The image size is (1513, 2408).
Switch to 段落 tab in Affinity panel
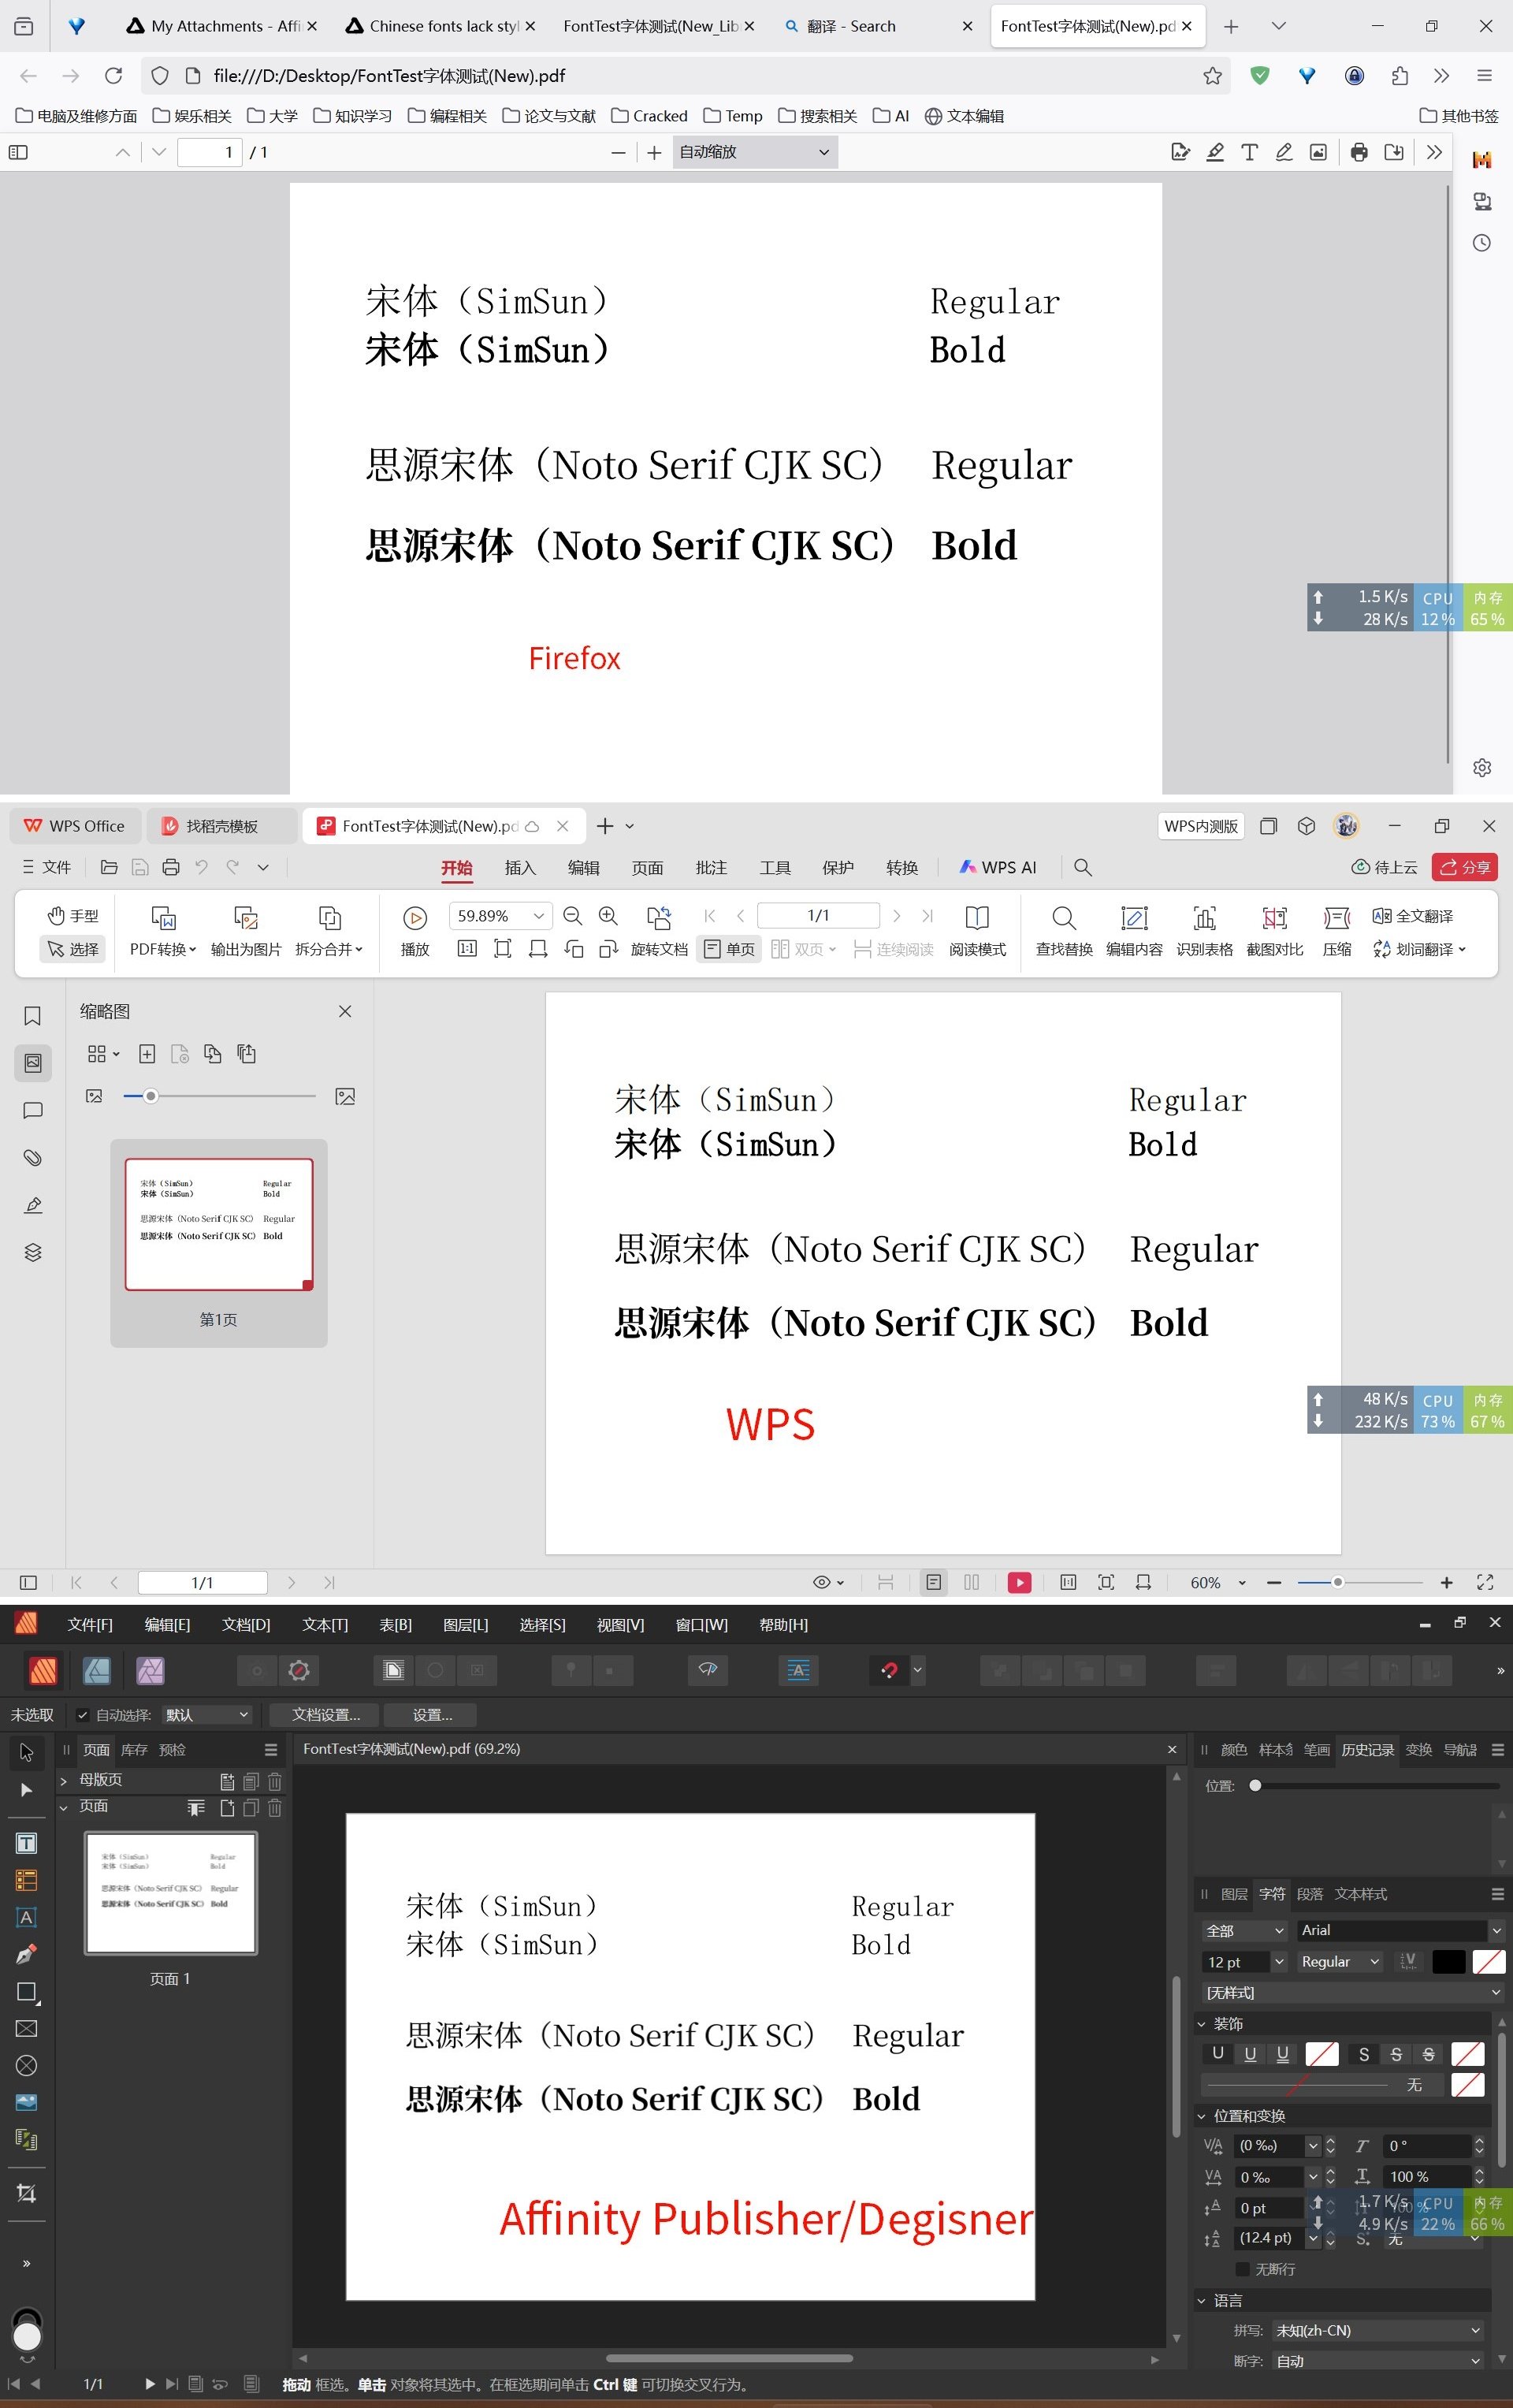coord(1309,1894)
